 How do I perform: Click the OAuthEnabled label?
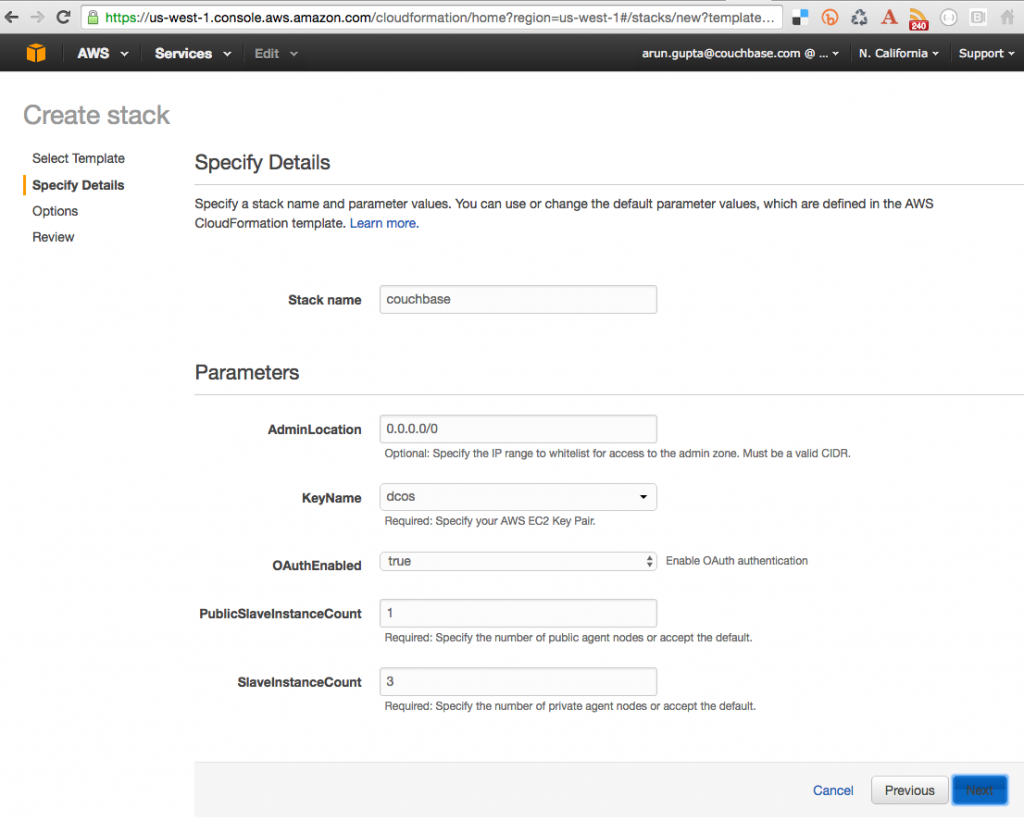coord(317,566)
